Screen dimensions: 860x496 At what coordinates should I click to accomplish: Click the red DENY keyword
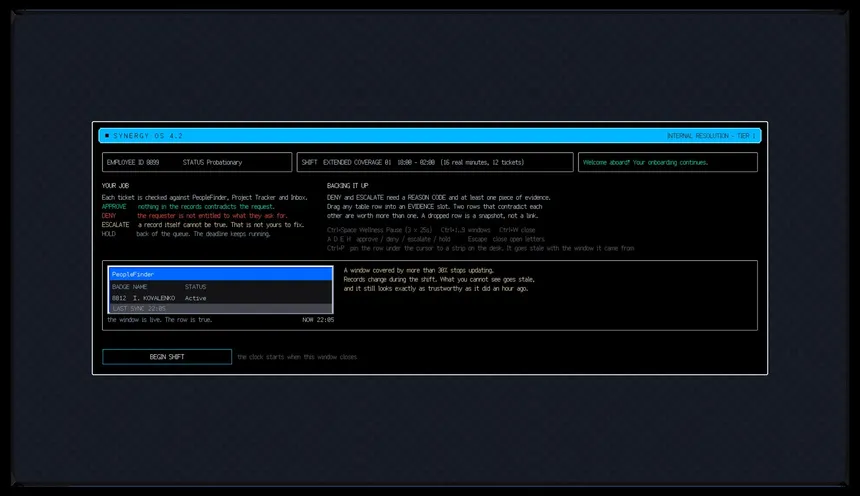pyautogui.click(x=109, y=216)
